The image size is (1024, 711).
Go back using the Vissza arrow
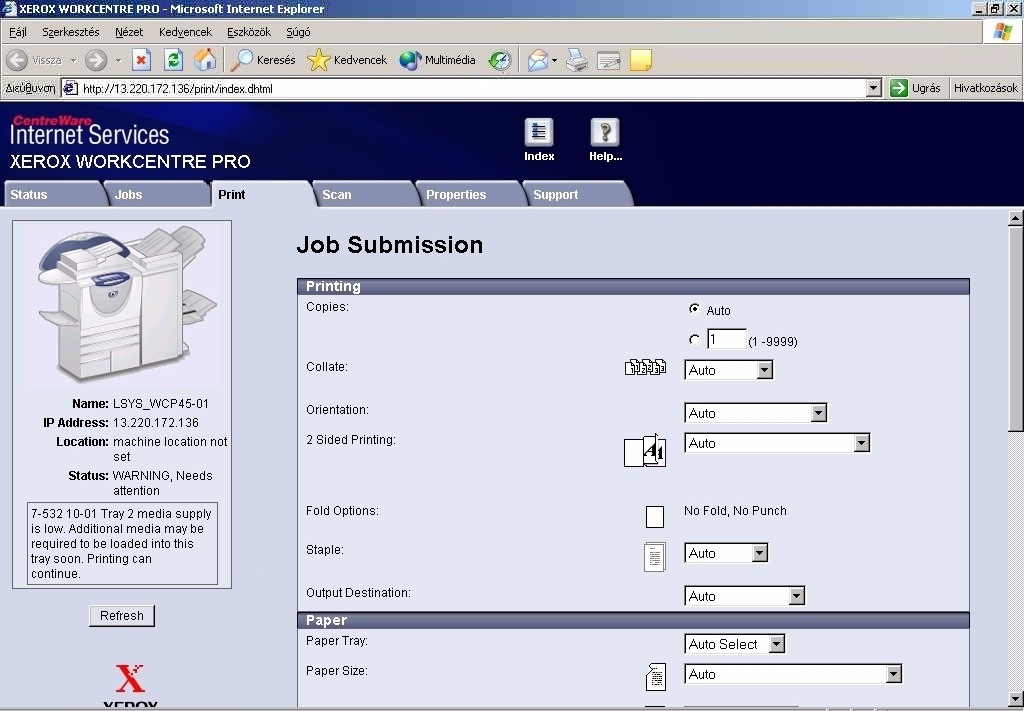[34, 60]
